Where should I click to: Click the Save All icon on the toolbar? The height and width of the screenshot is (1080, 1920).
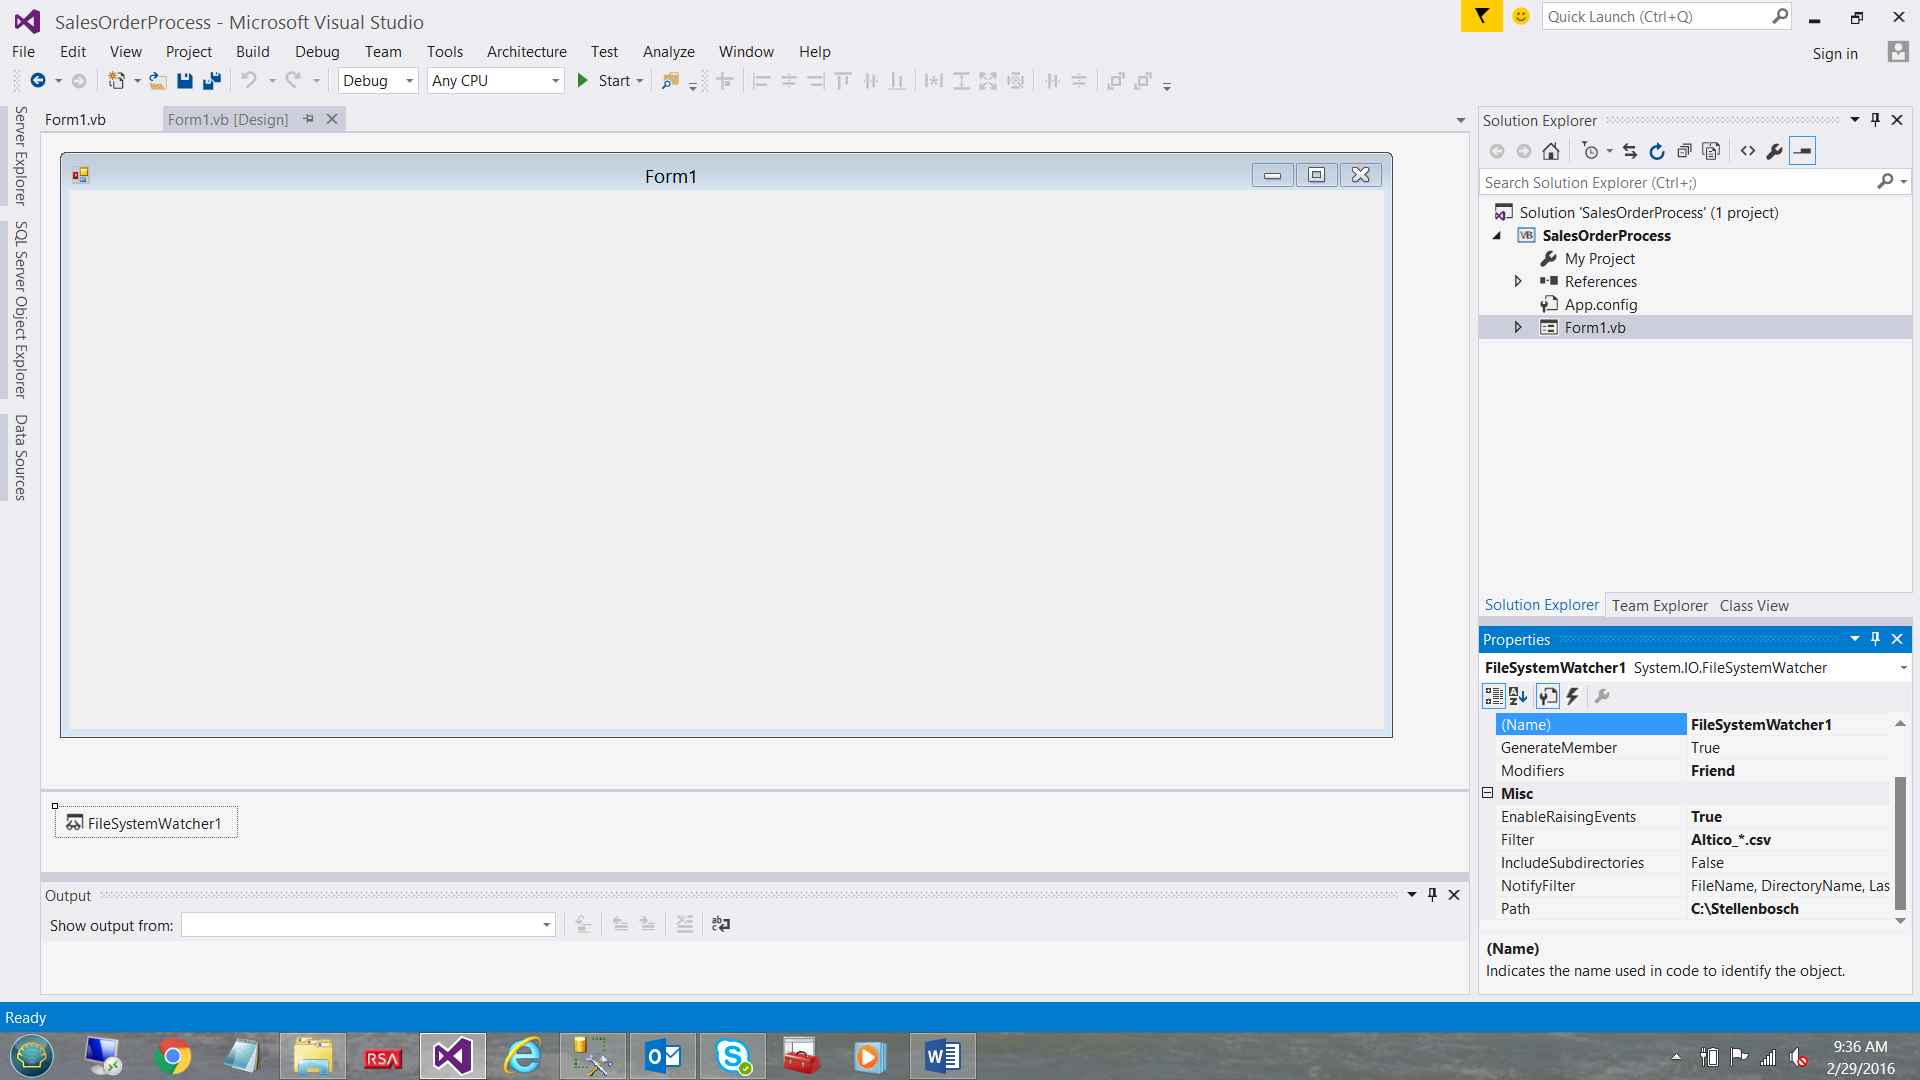pyautogui.click(x=211, y=80)
